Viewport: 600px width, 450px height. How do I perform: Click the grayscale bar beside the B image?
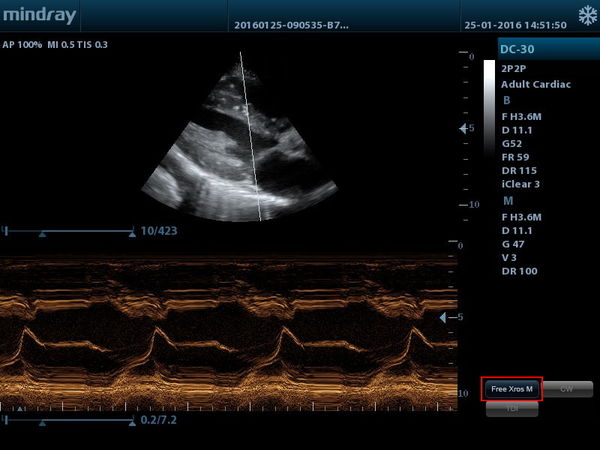click(x=489, y=109)
